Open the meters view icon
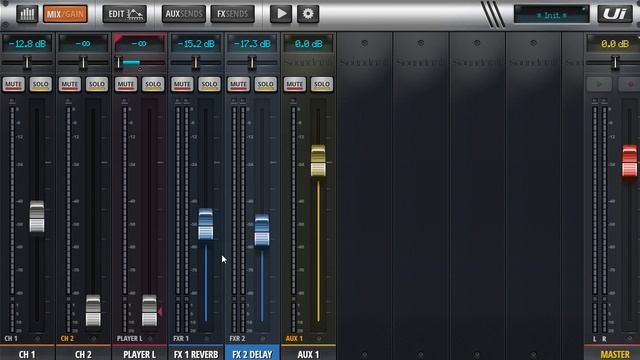This screenshot has width=640, height=360. click(27, 14)
